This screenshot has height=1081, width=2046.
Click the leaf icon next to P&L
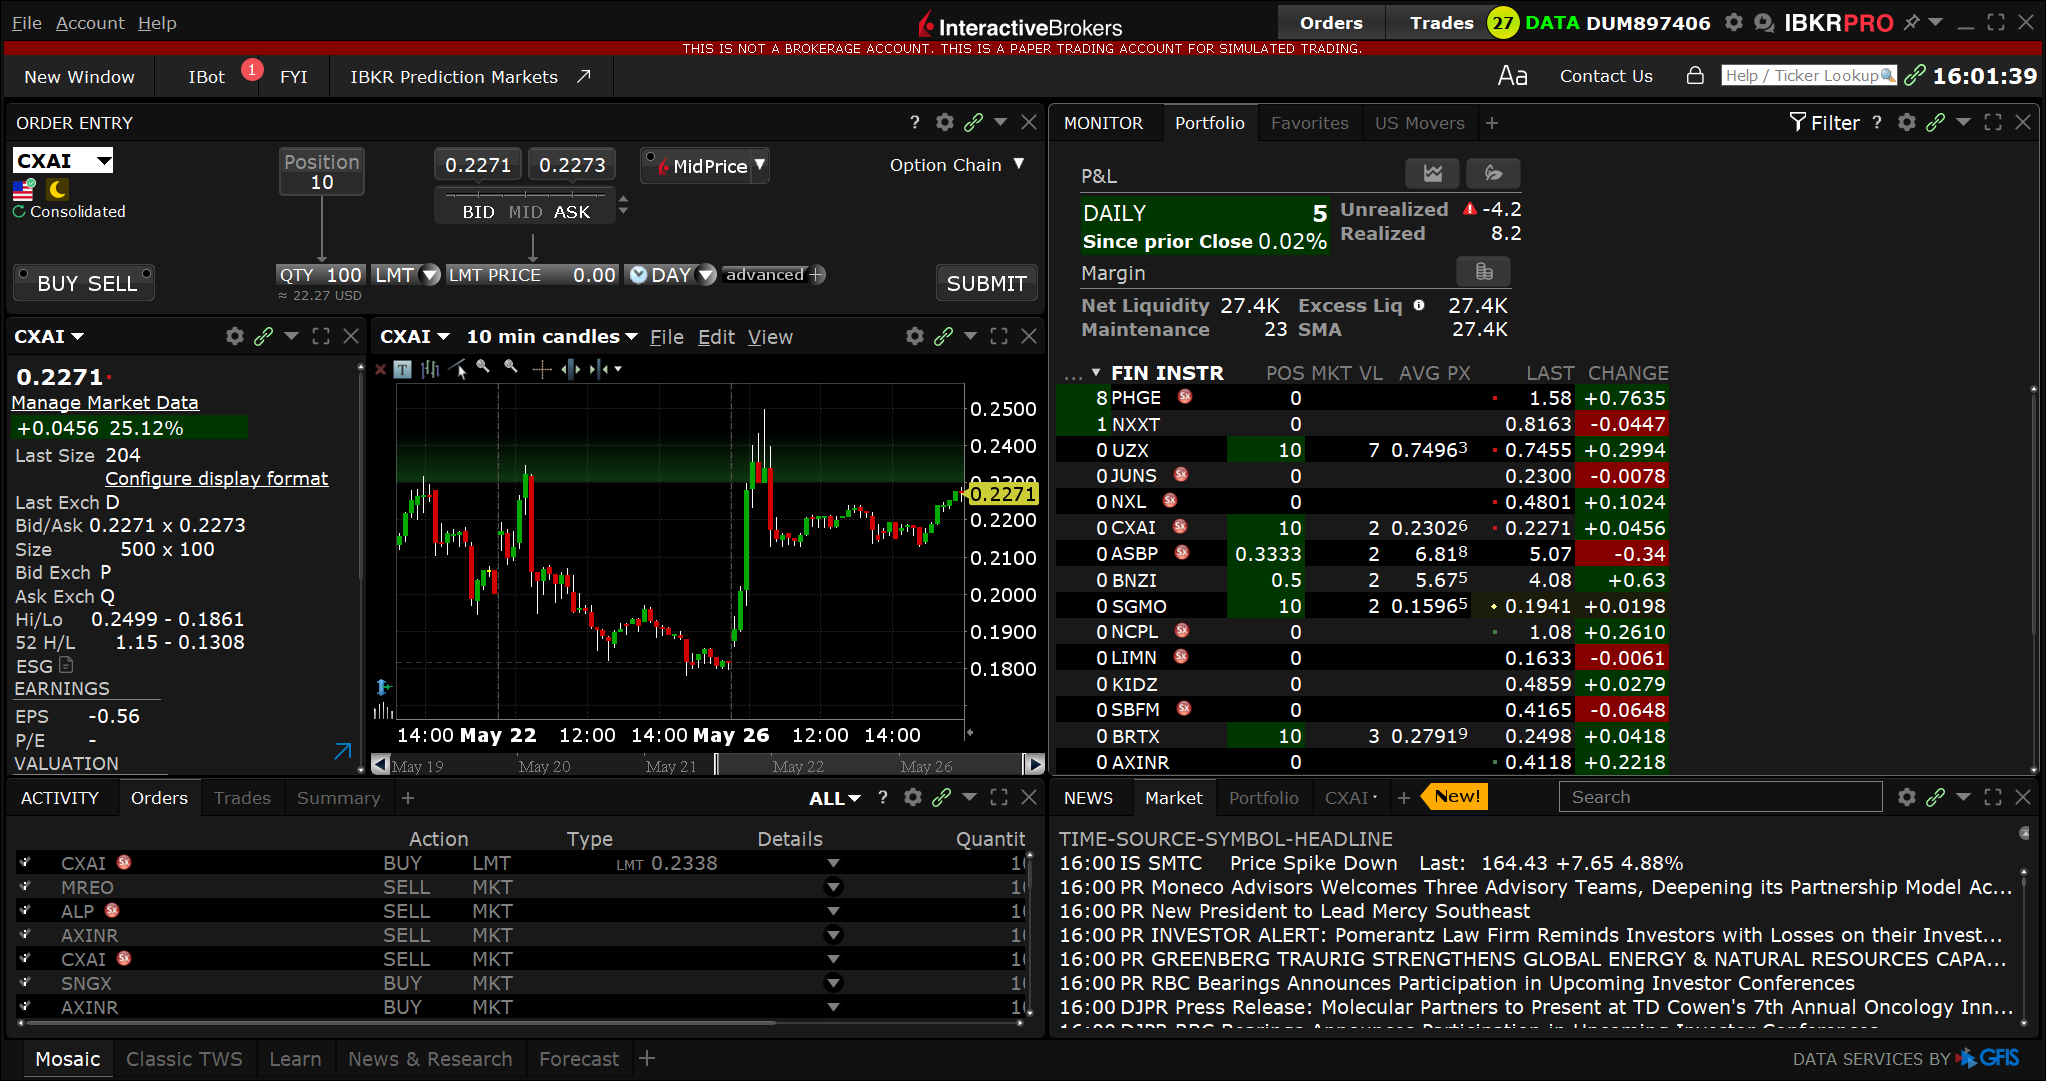coord(1493,173)
